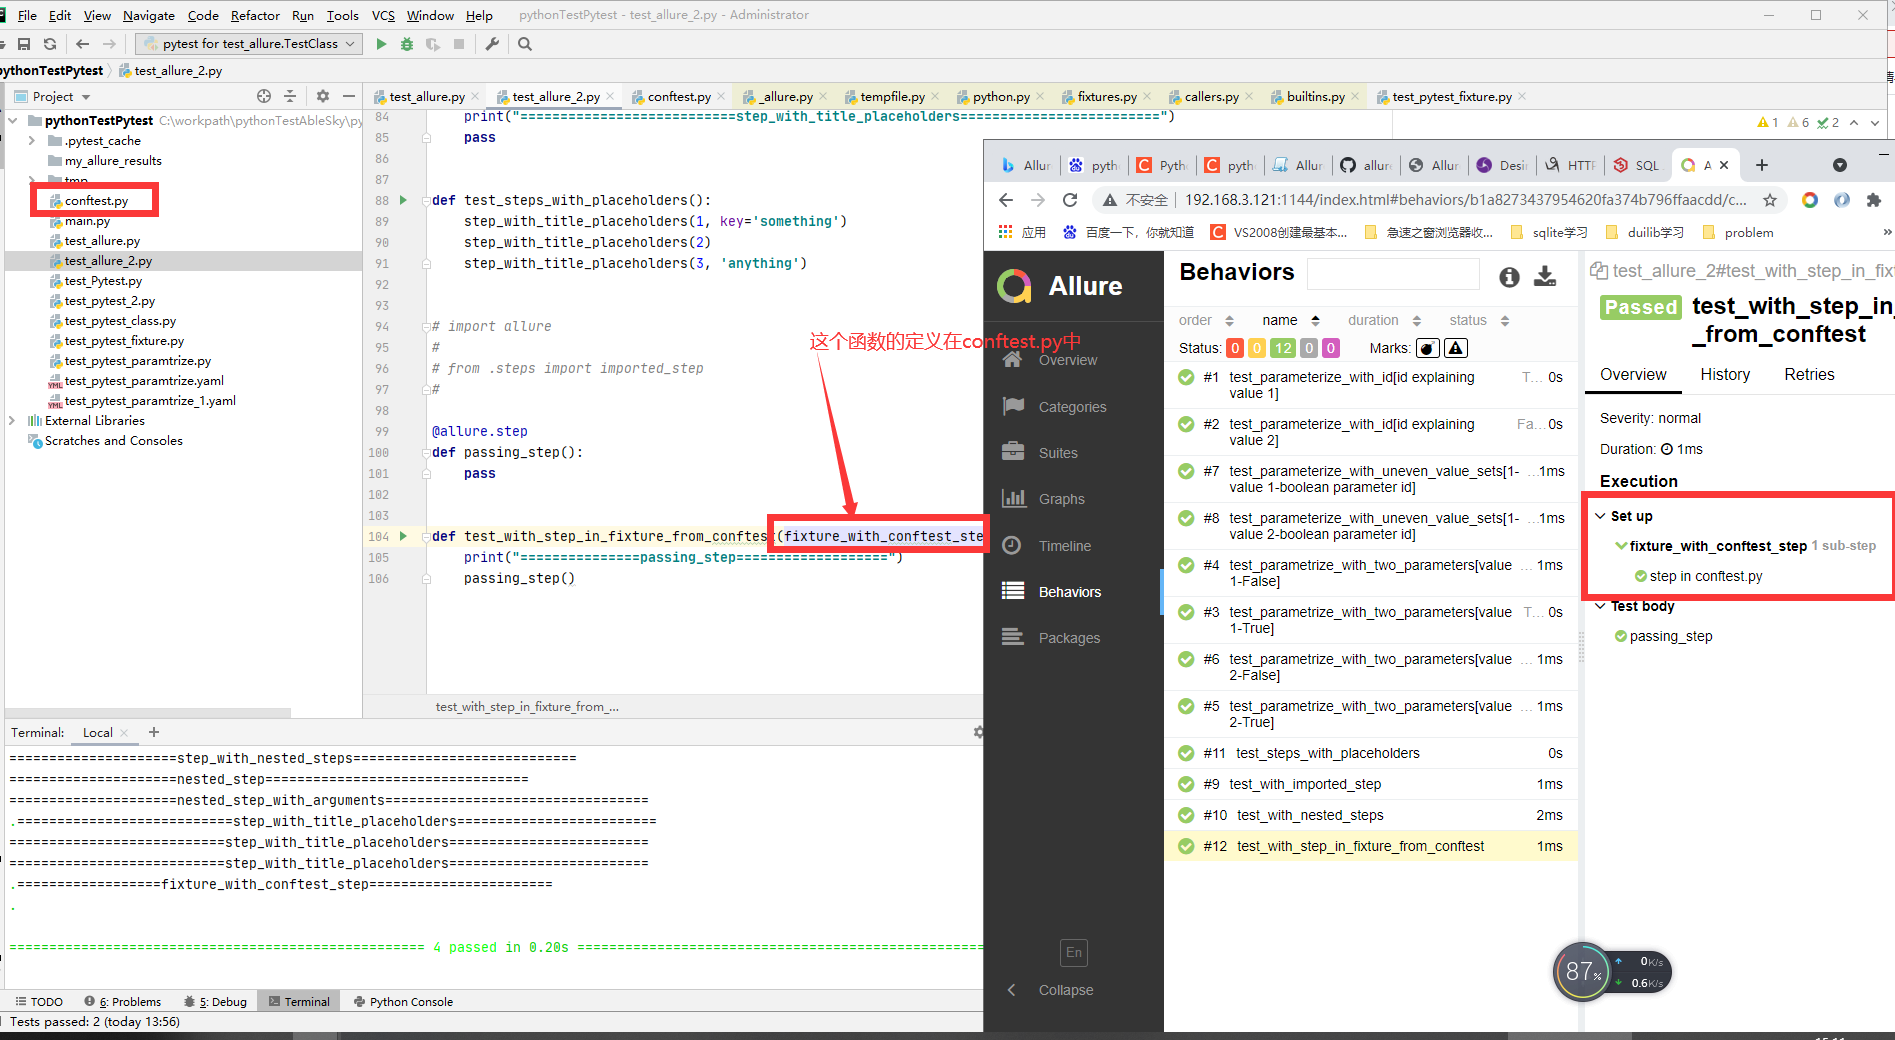Image resolution: width=1895 pixels, height=1040 pixels.
Task: Toggle the broken status filter in yellow
Action: pyautogui.click(x=1257, y=348)
